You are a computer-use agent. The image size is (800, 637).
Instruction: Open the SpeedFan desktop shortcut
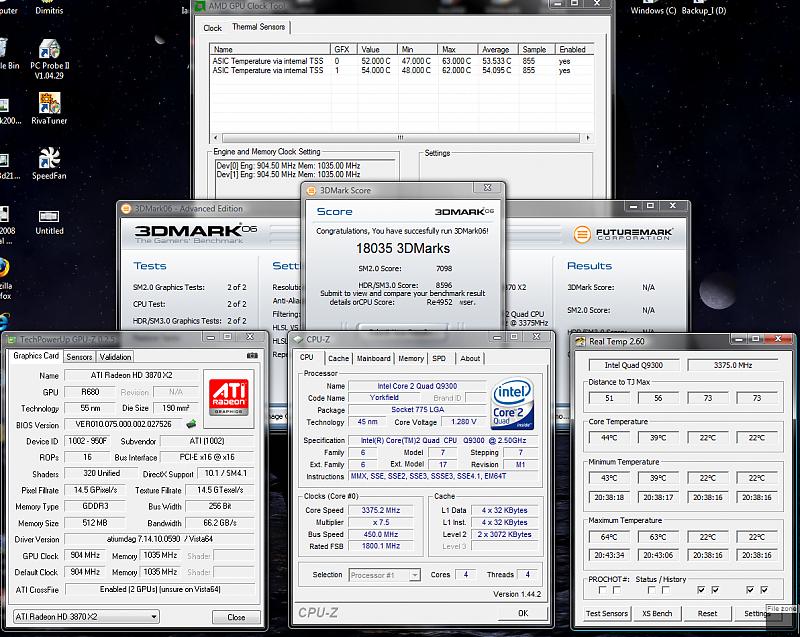pyautogui.click(x=49, y=164)
